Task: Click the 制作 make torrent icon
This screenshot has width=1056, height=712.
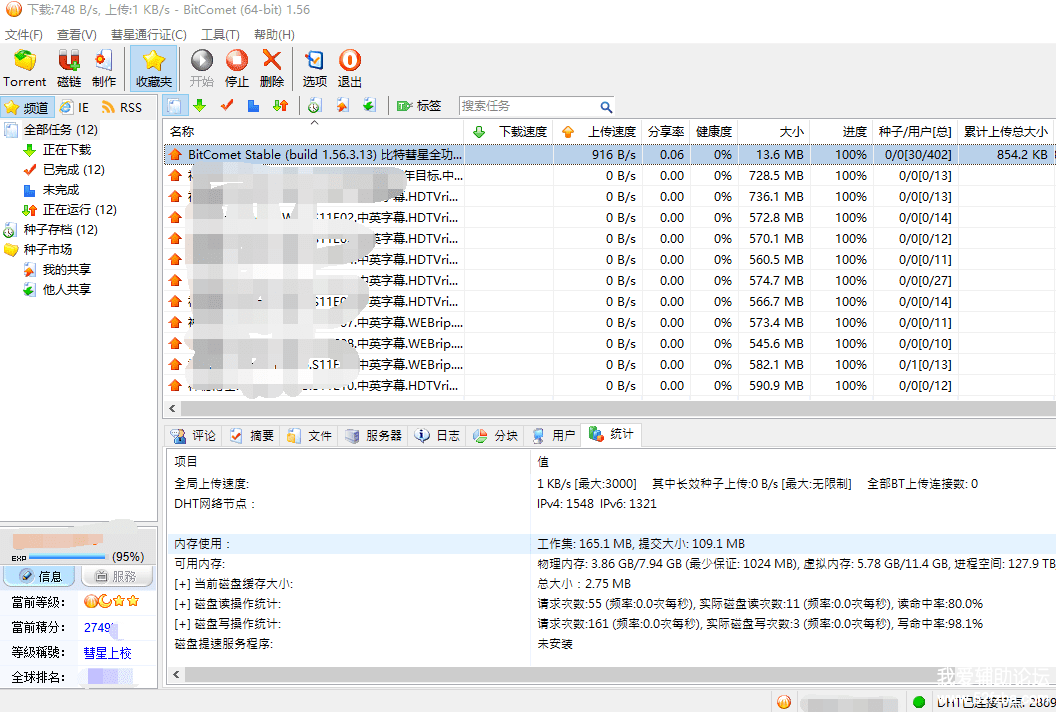Action: tap(104, 68)
